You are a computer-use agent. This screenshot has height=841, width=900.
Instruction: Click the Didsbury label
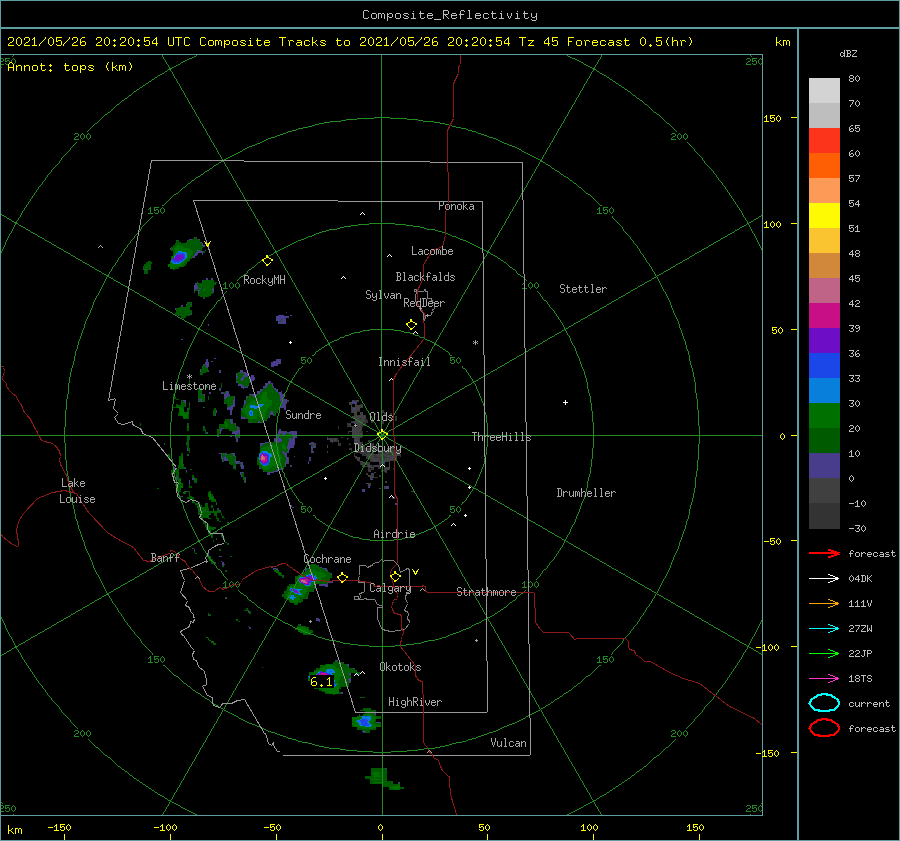pyautogui.click(x=378, y=448)
